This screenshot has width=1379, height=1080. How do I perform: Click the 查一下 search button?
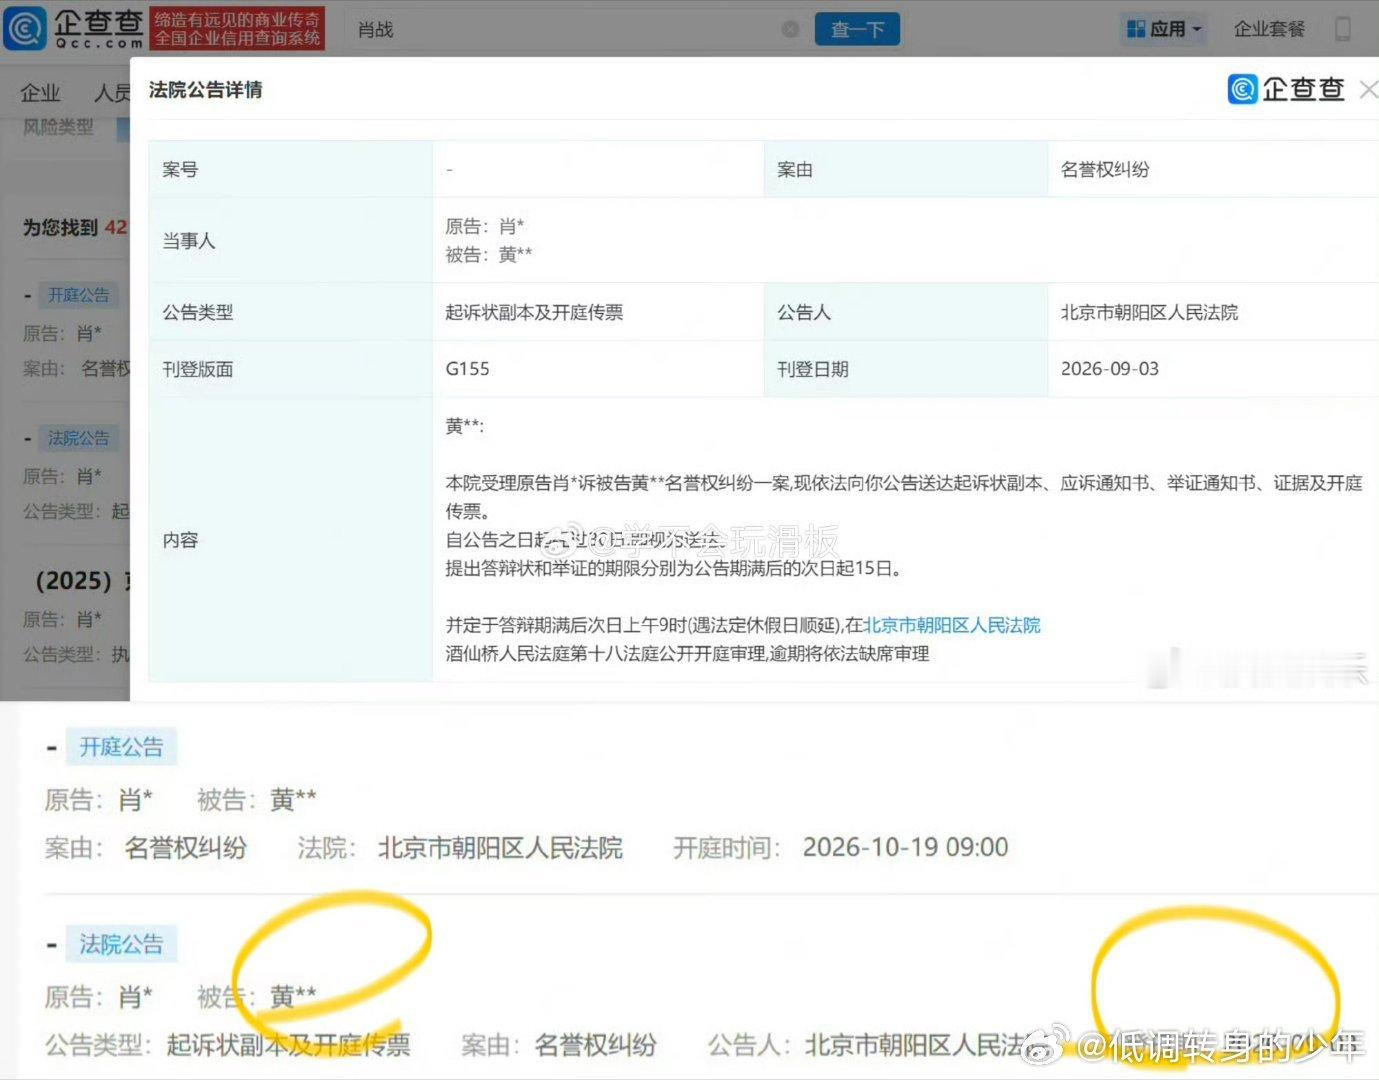pos(857,29)
